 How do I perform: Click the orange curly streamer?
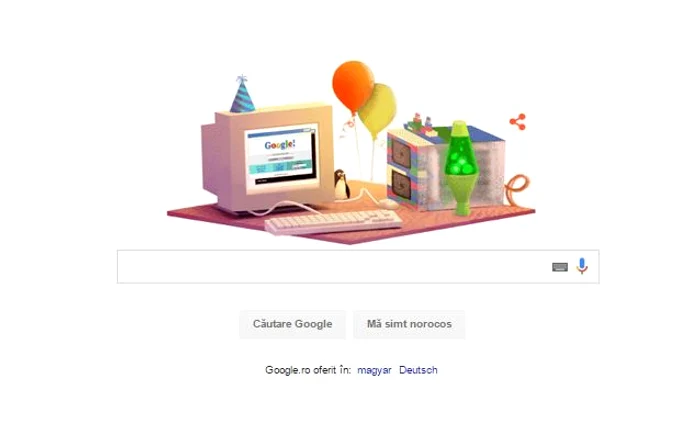point(518,189)
